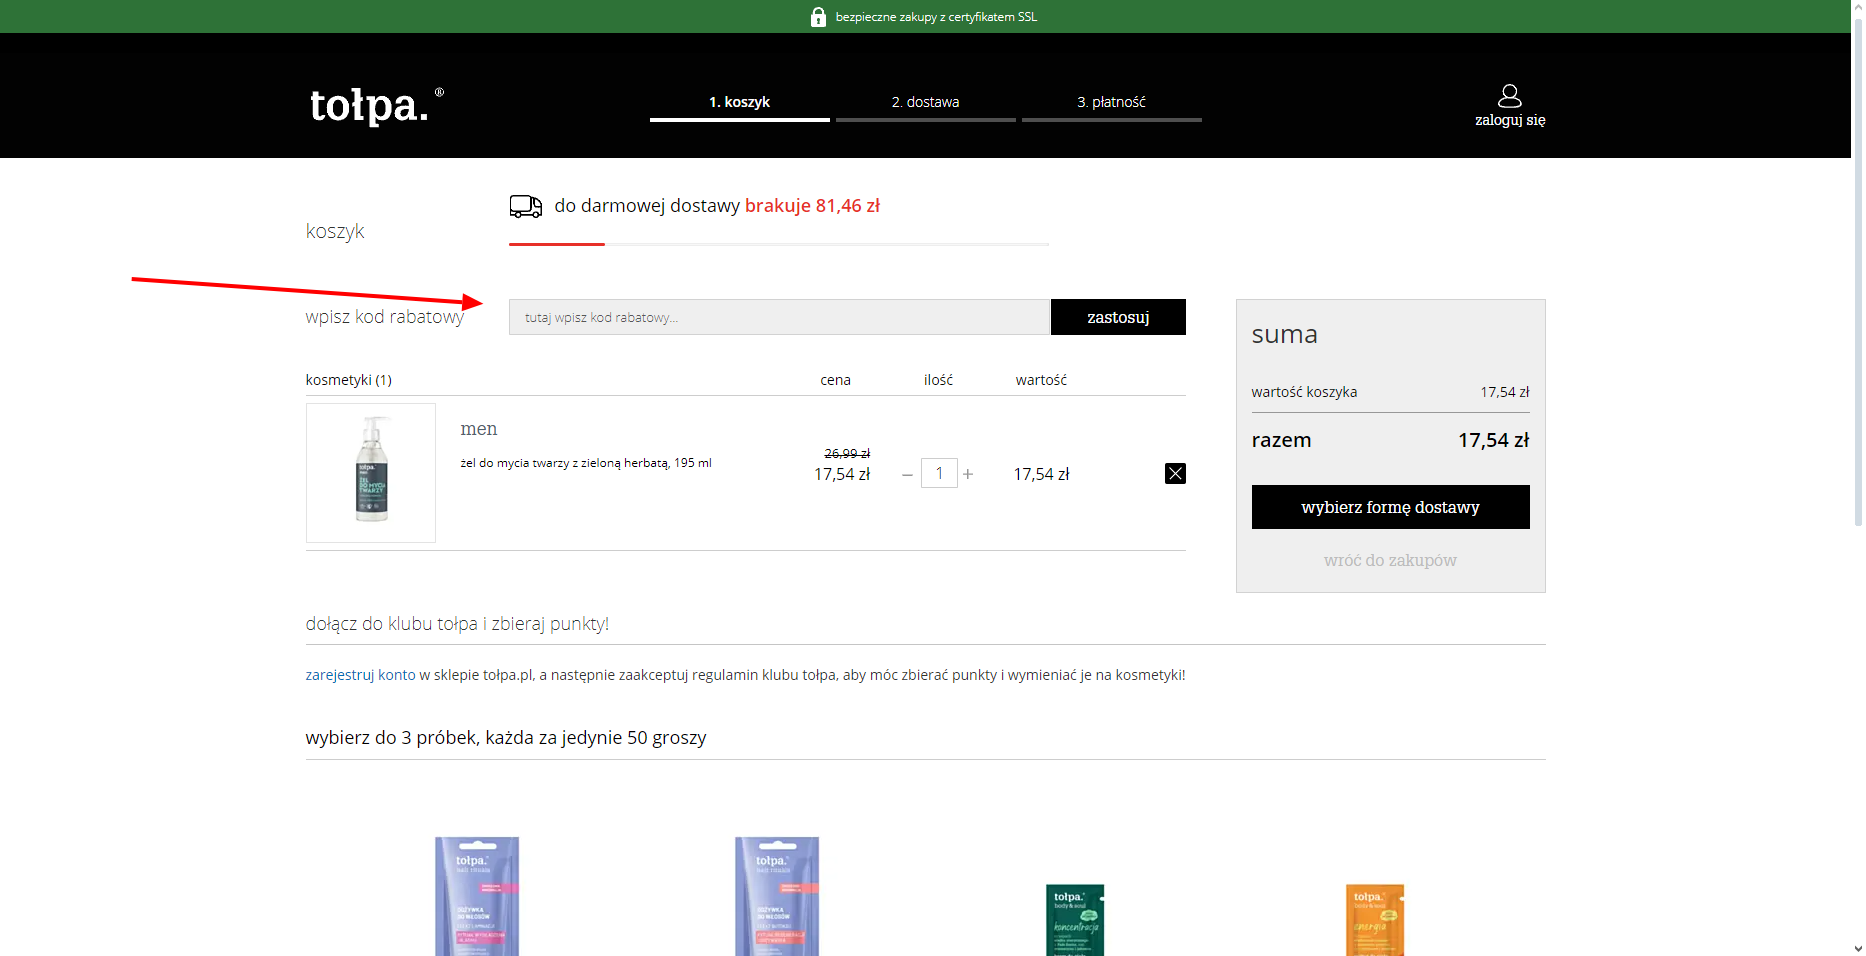1866x956 pixels.
Task: Increase product quantity with plus
Action: 968,474
